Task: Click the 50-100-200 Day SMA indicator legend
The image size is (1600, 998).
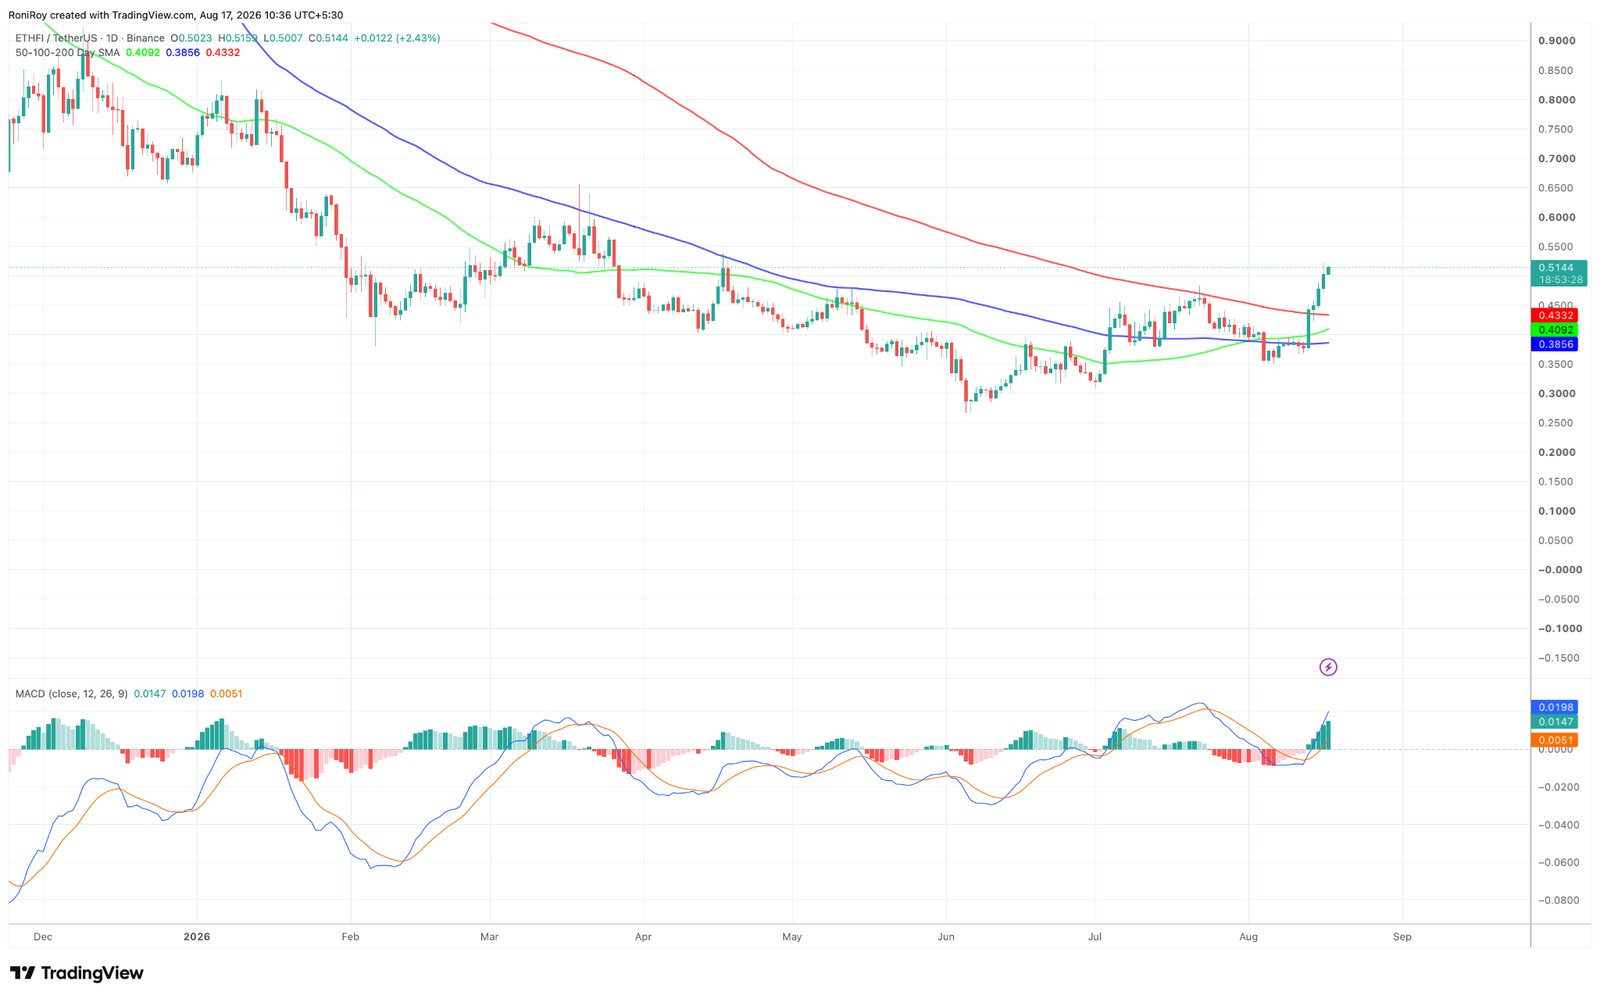Action: 67,52
